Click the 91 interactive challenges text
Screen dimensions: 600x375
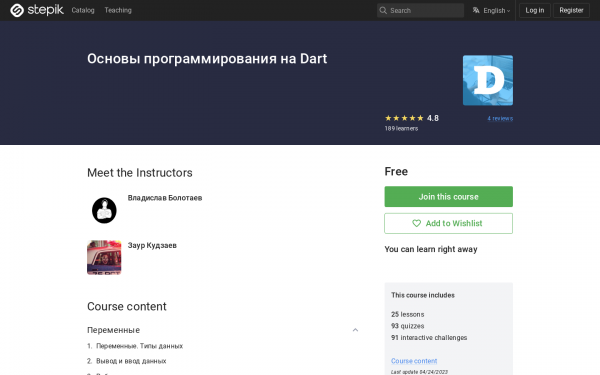coord(429,338)
